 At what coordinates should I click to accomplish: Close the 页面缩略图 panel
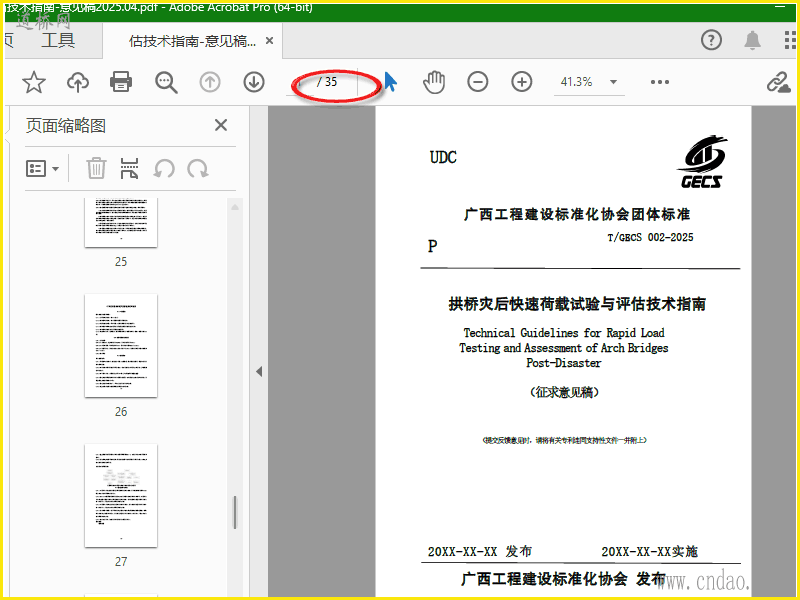(221, 125)
